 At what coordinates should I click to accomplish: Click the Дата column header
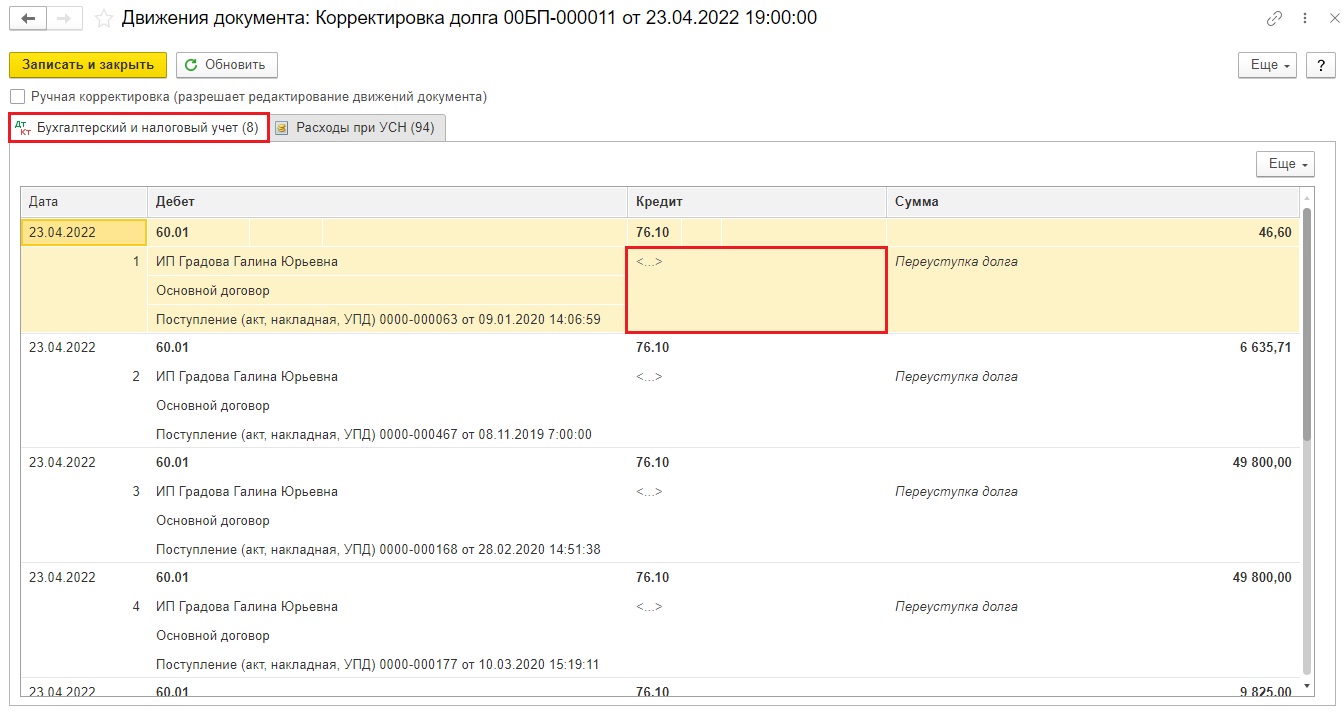84,202
